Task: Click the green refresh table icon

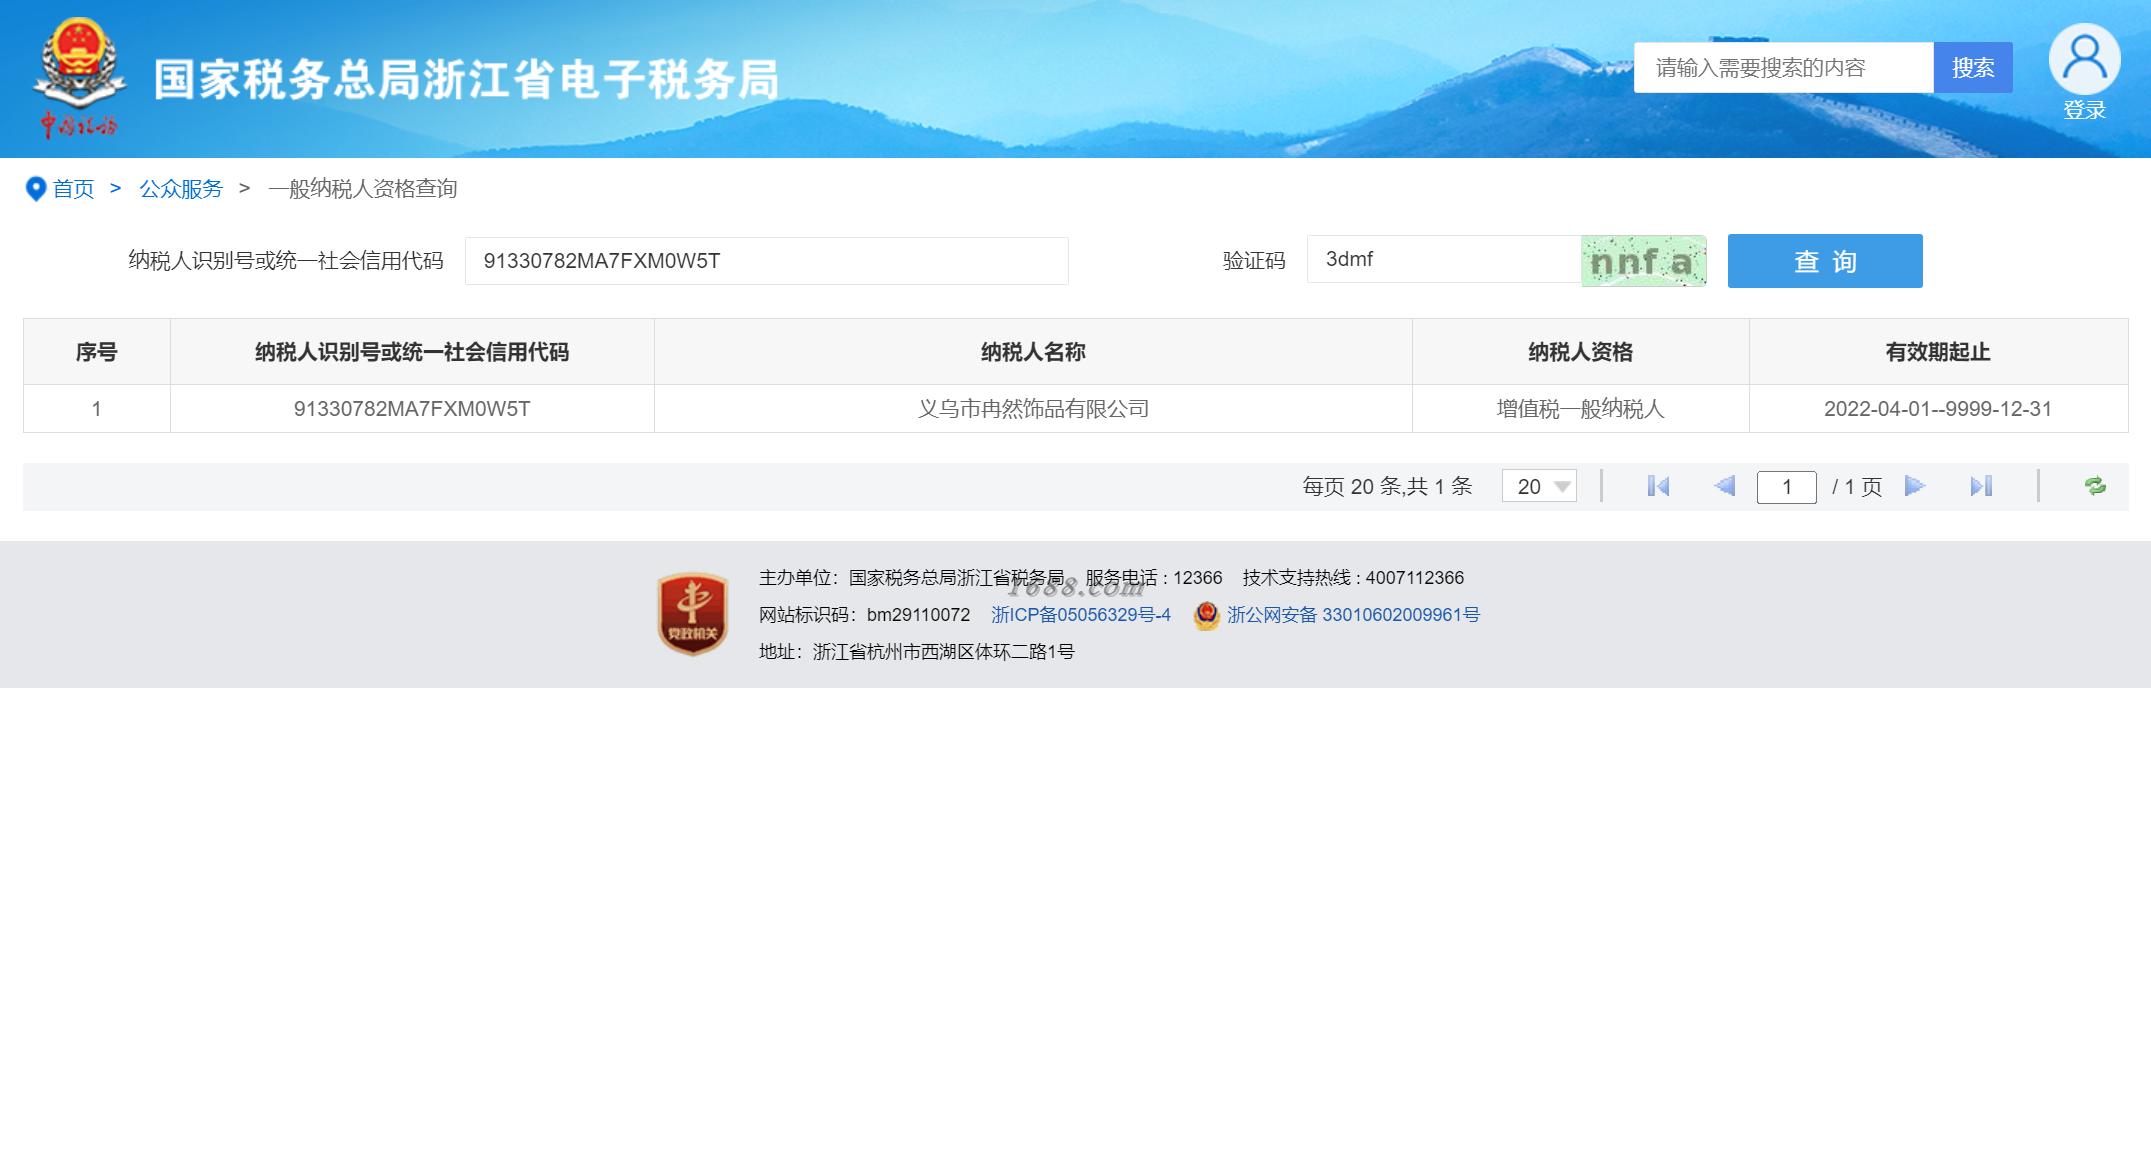Action: (2095, 486)
